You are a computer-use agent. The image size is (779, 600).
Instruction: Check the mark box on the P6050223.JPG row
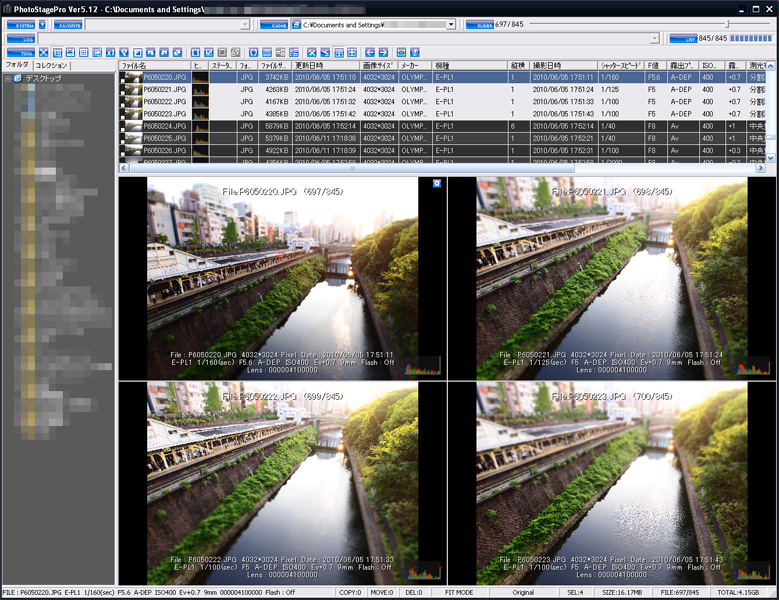click(x=122, y=116)
